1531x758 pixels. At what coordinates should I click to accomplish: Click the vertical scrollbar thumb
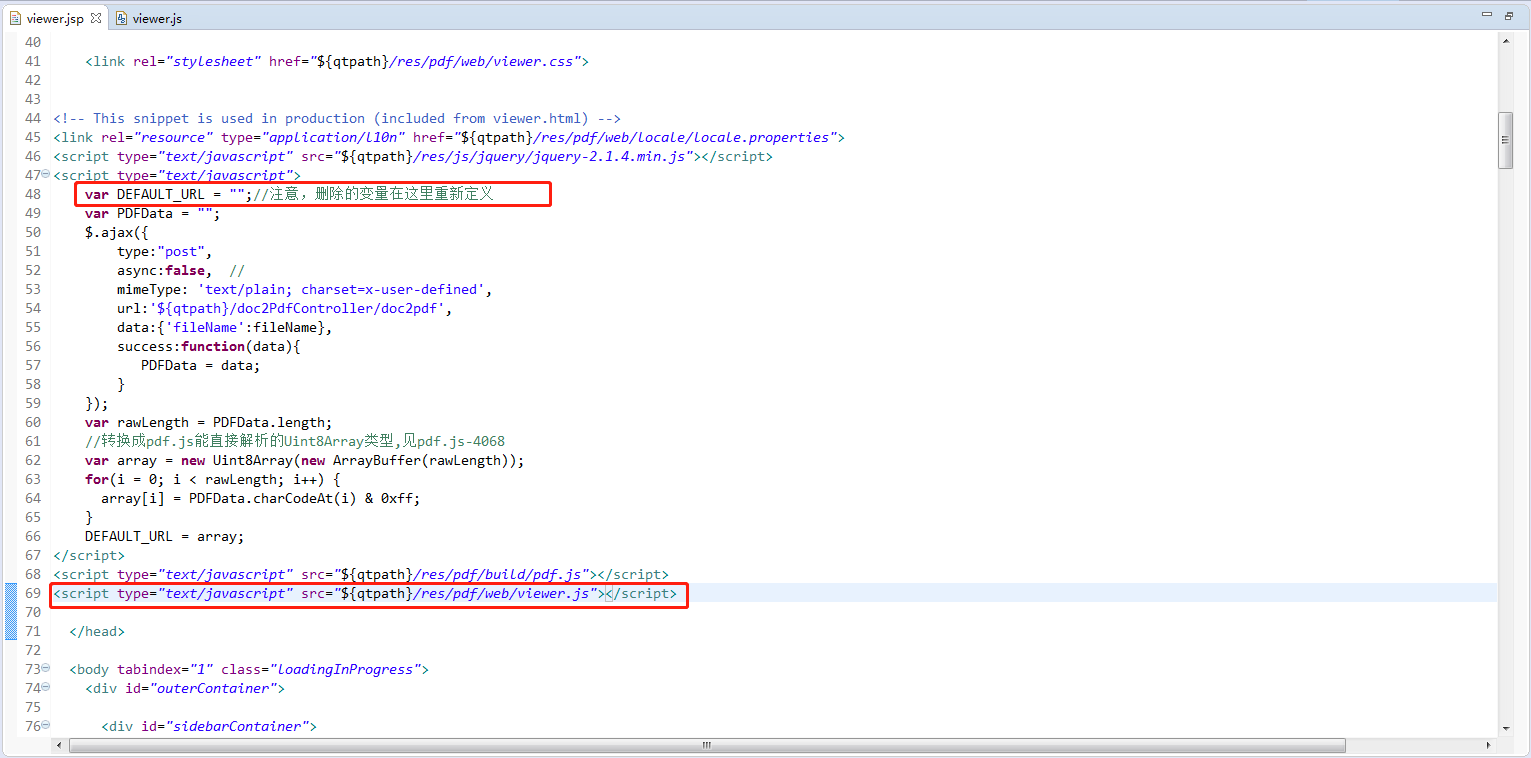[1505, 140]
